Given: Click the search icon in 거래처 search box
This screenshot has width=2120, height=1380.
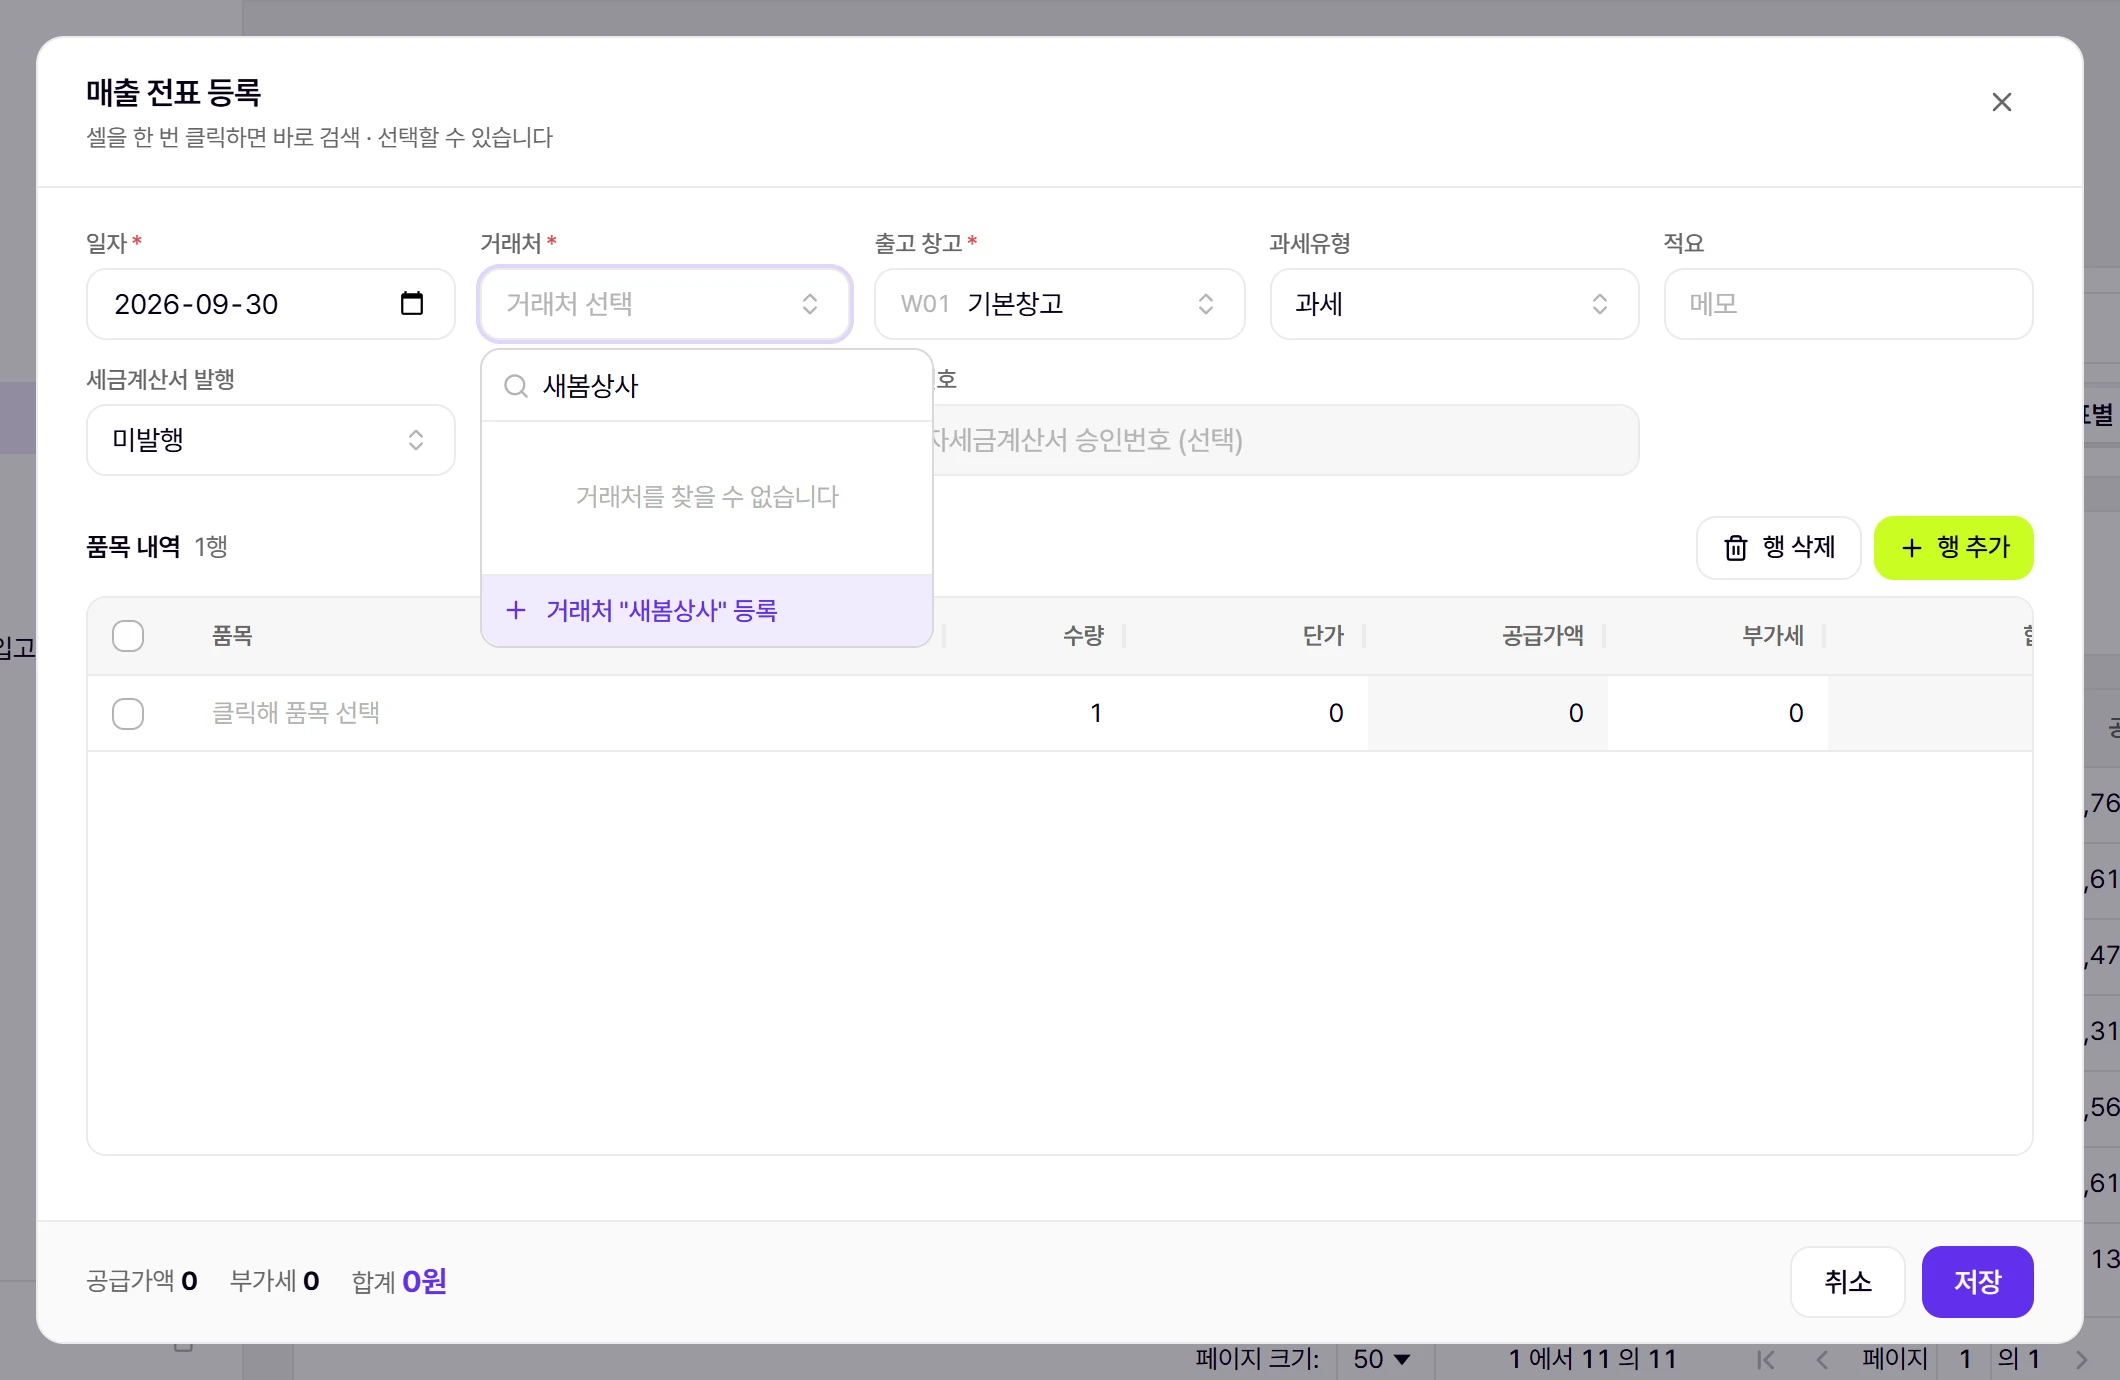Looking at the screenshot, I should [x=516, y=386].
